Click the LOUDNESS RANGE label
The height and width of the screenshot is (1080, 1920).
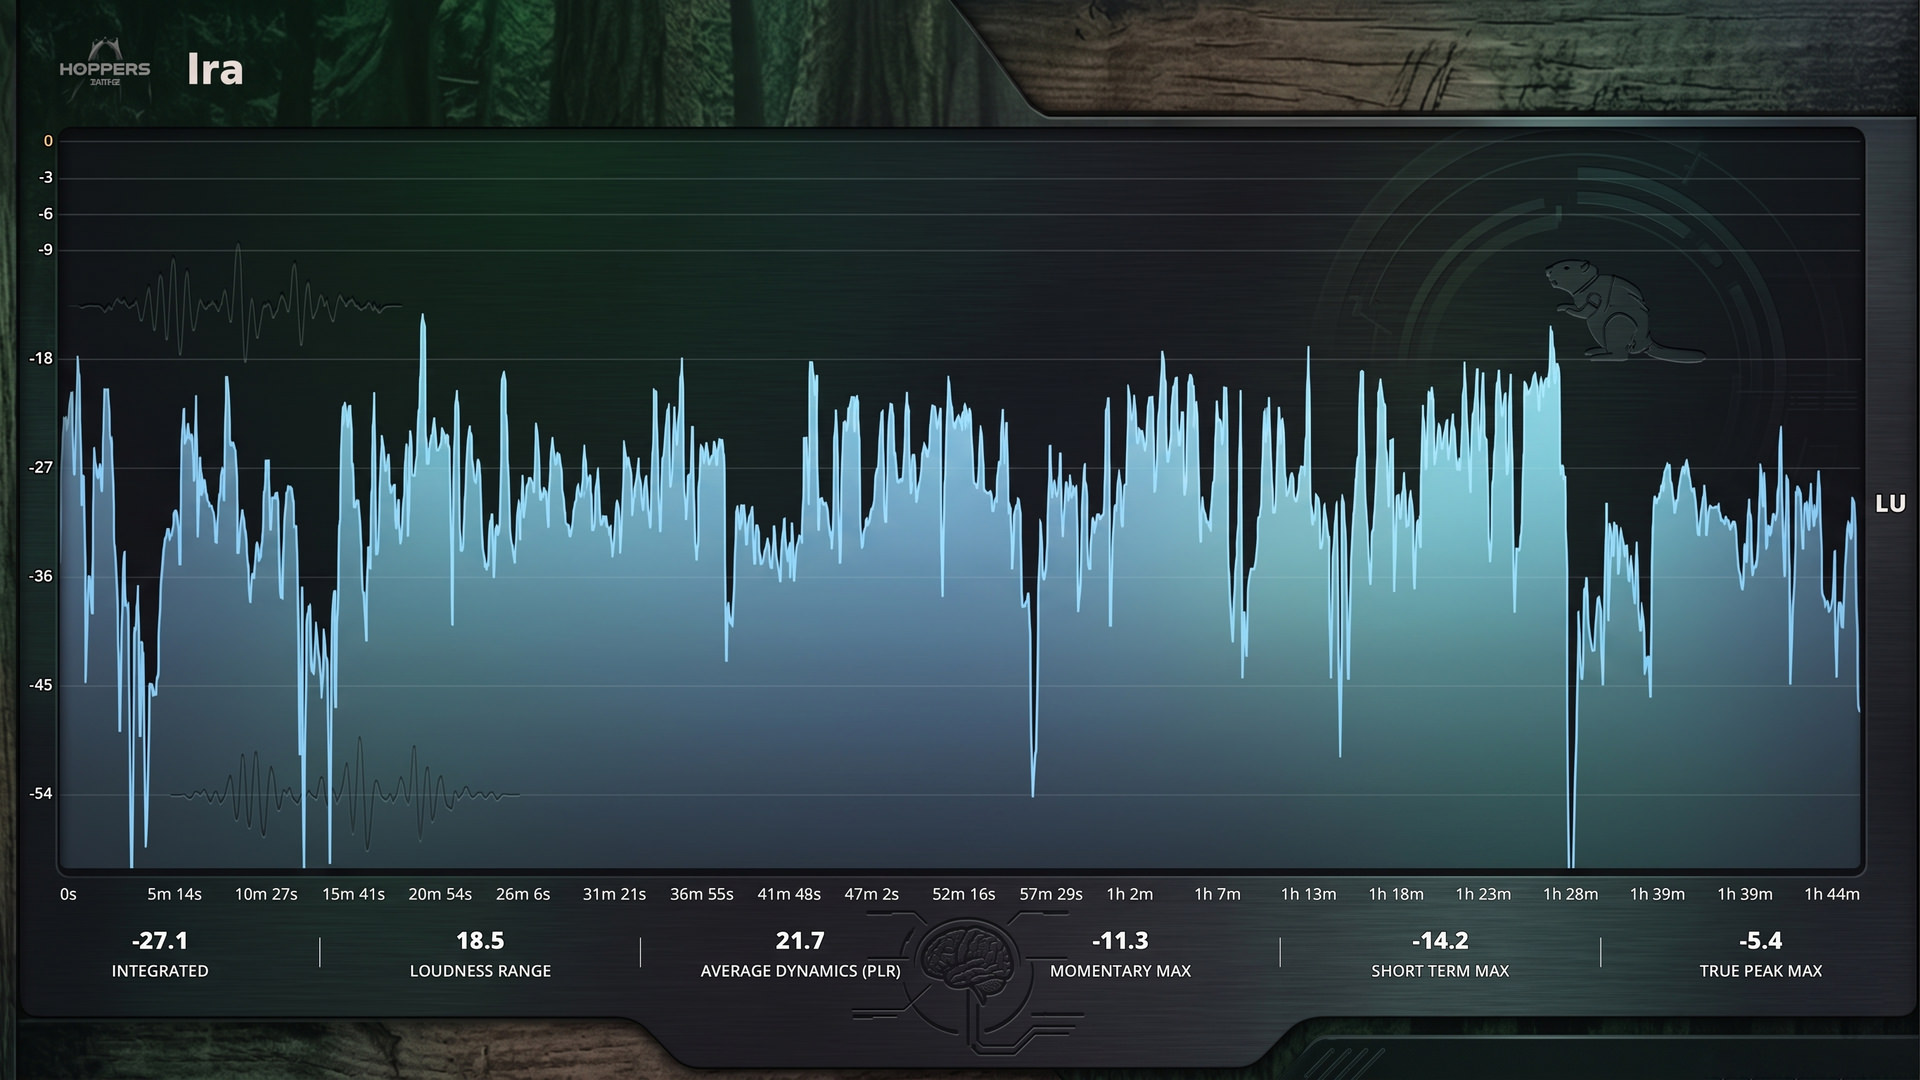coord(480,971)
